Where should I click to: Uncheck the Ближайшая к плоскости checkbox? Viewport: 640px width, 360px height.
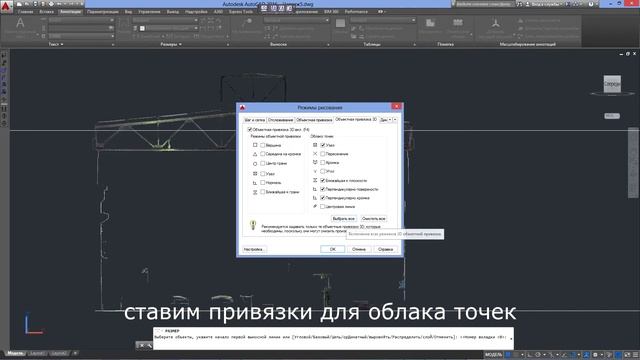(323, 180)
